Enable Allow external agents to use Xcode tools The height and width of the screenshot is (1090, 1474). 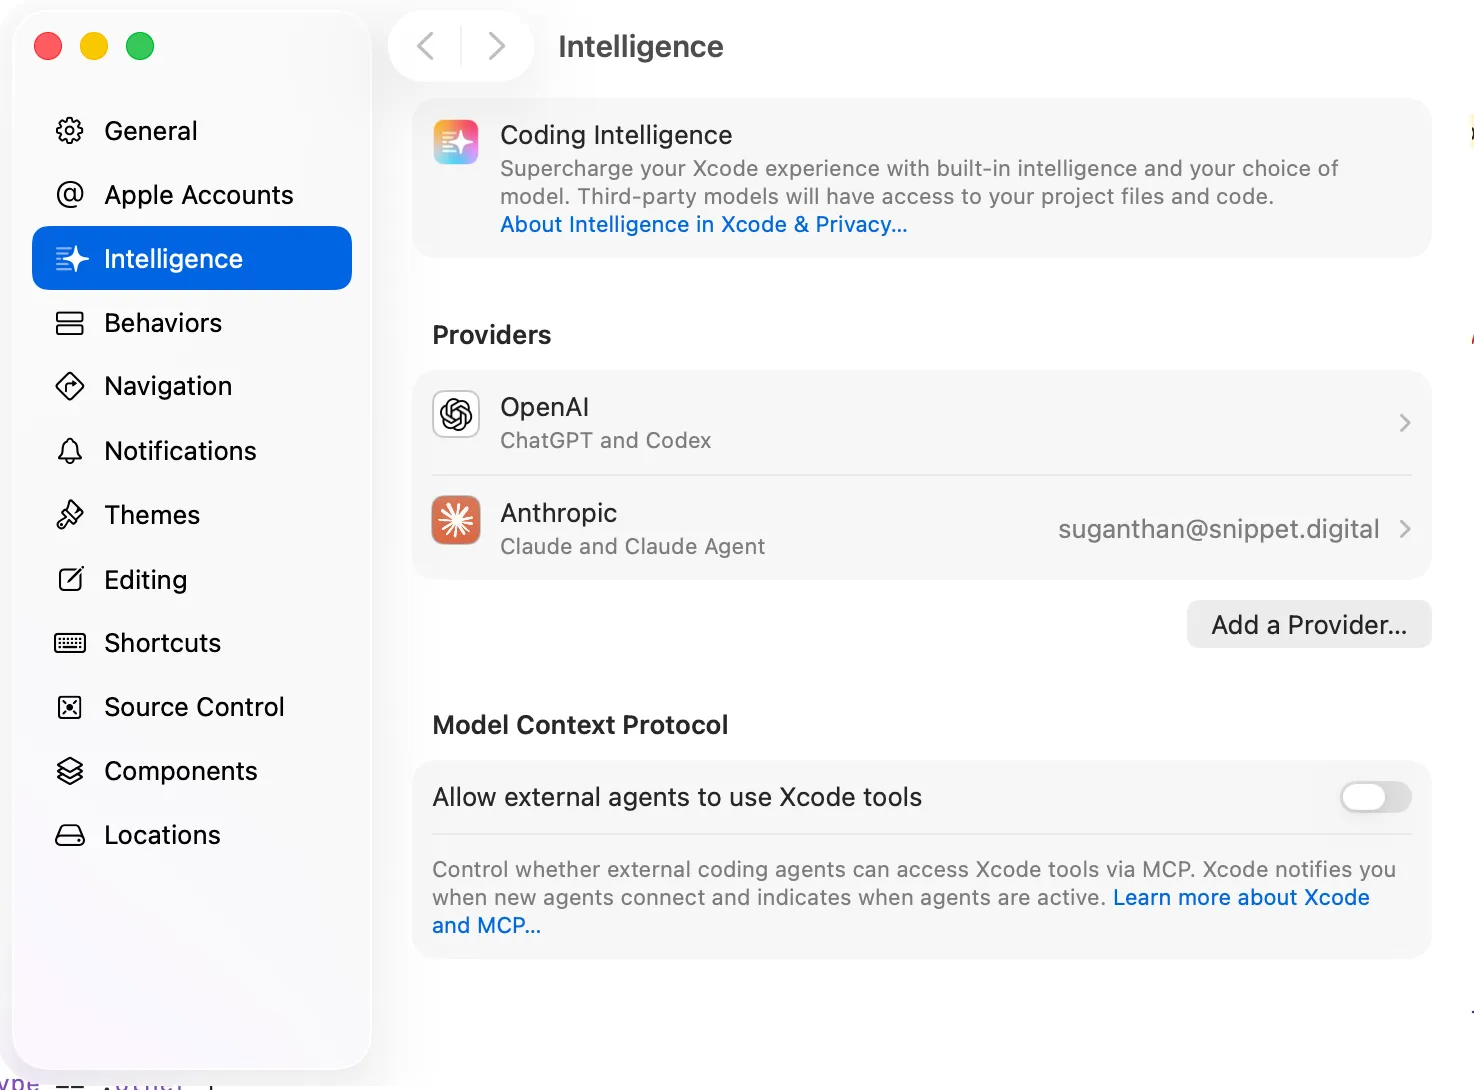pyautogui.click(x=1375, y=797)
